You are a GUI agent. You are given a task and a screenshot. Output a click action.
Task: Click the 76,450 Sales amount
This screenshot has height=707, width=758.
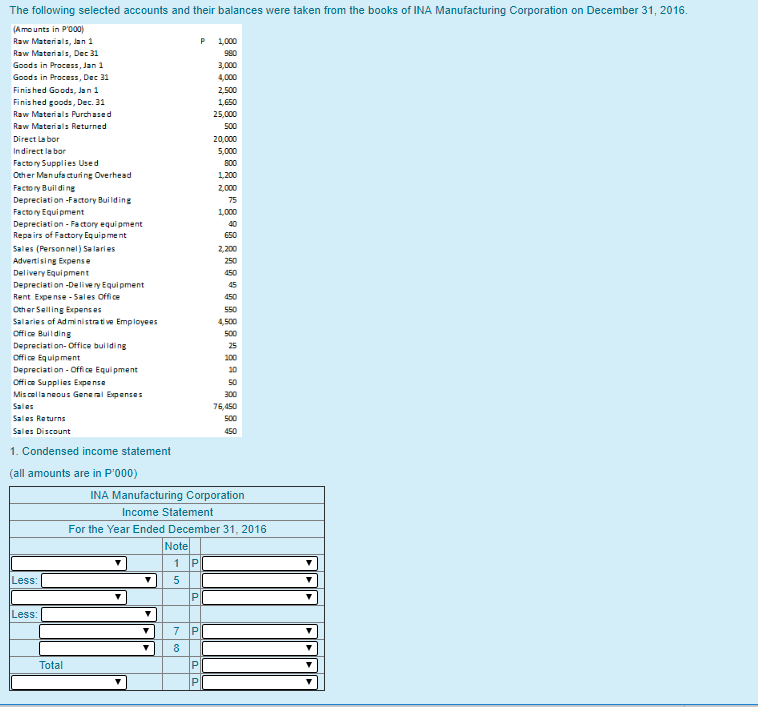tap(225, 406)
